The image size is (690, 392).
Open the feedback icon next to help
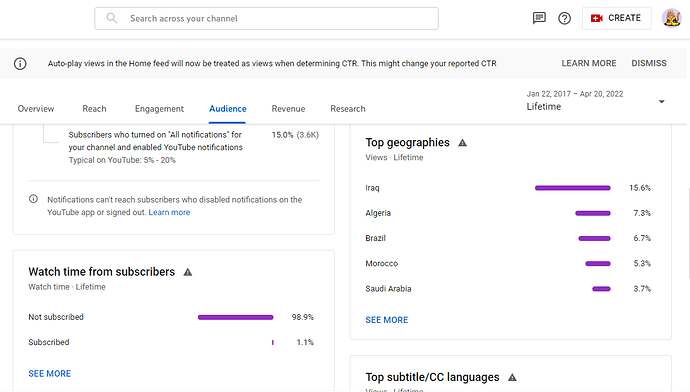tap(539, 18)
